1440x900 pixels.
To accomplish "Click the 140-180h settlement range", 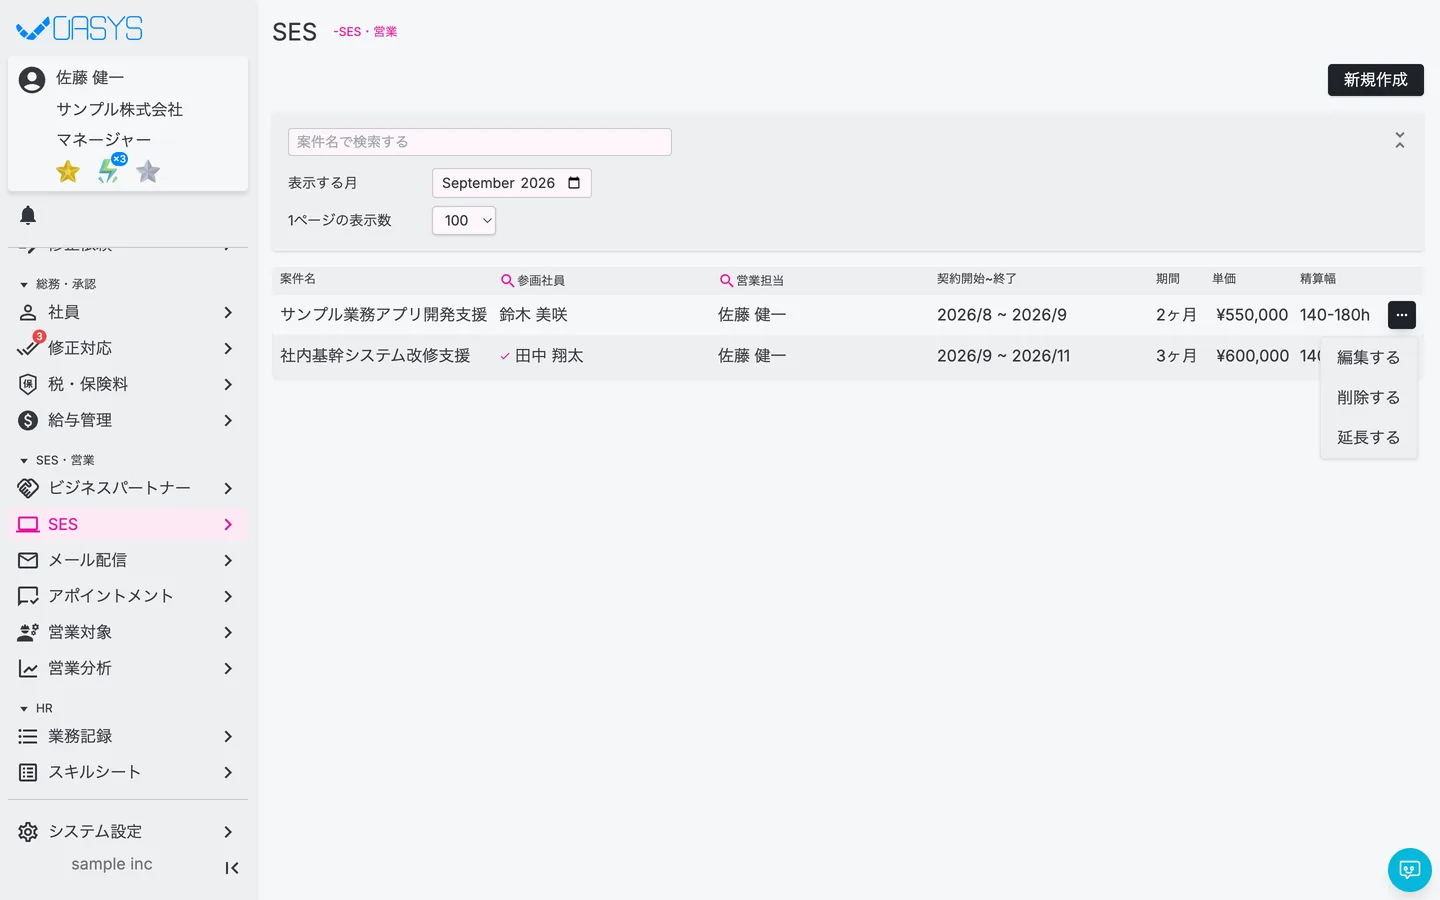I will (x=1335, y=315).
